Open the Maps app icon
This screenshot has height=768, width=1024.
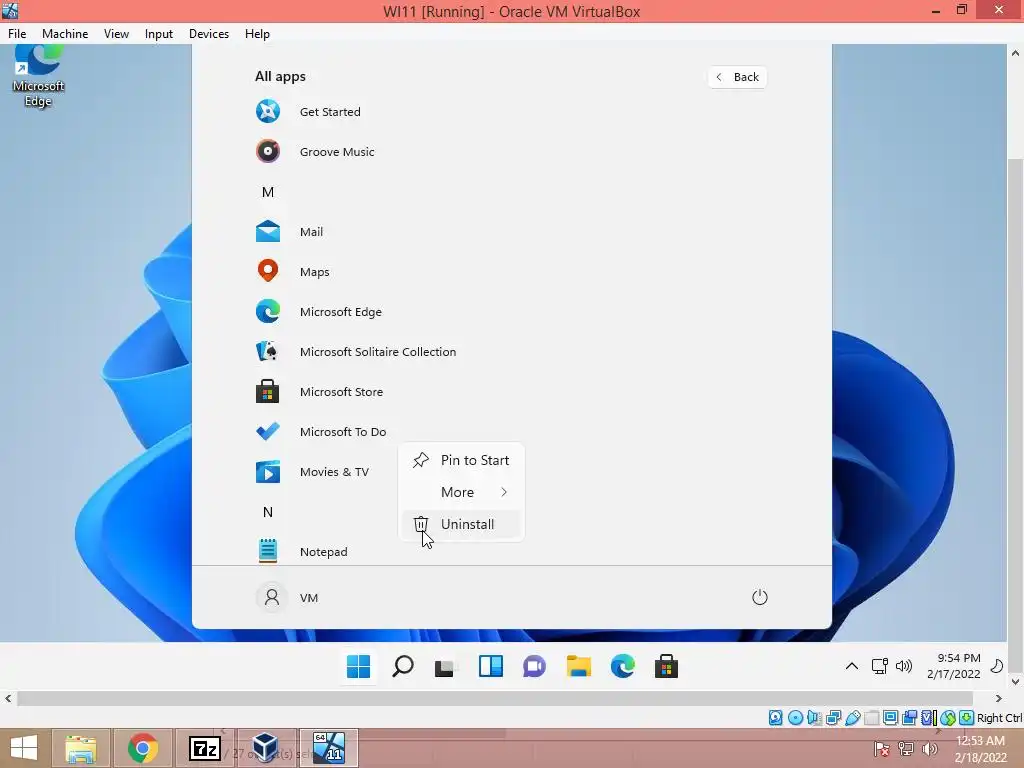(268, 271)
